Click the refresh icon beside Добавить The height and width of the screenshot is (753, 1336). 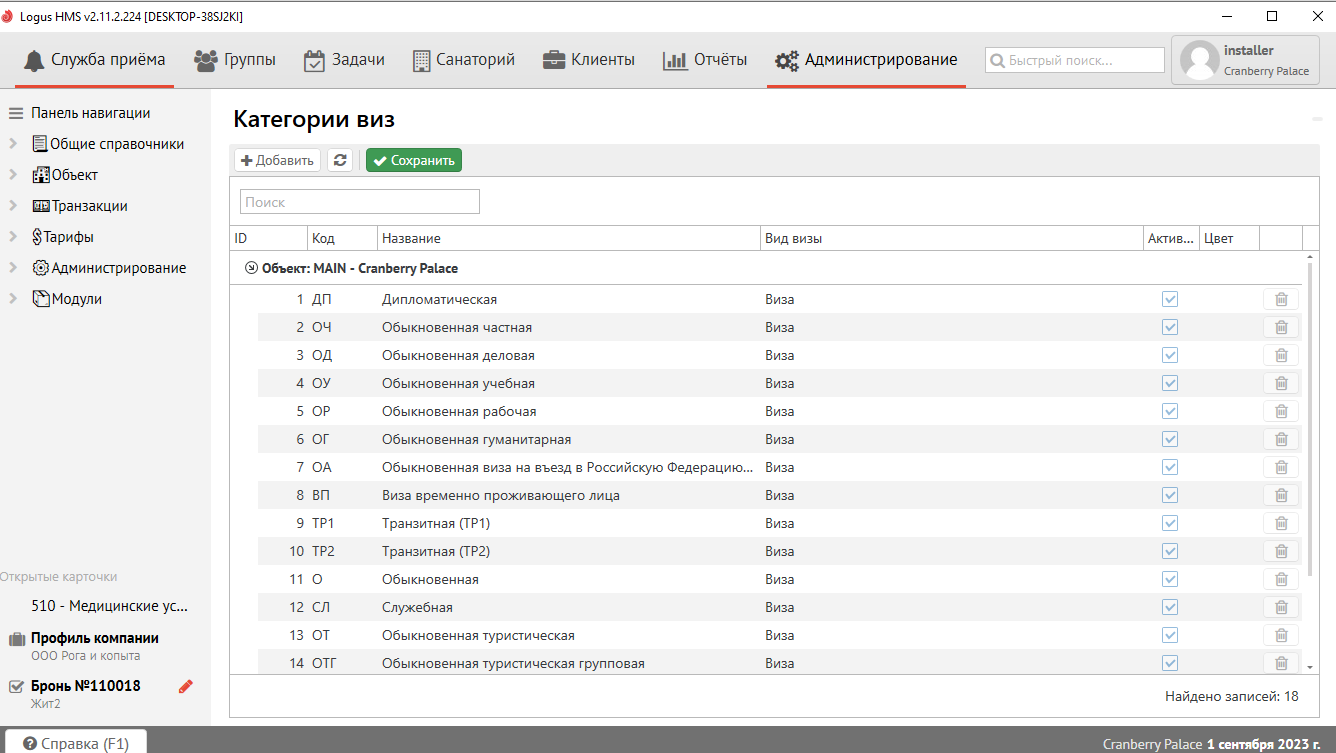(340, 160)
